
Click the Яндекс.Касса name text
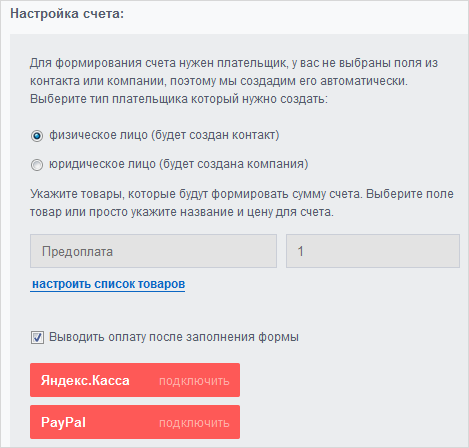tap(85, 380)
